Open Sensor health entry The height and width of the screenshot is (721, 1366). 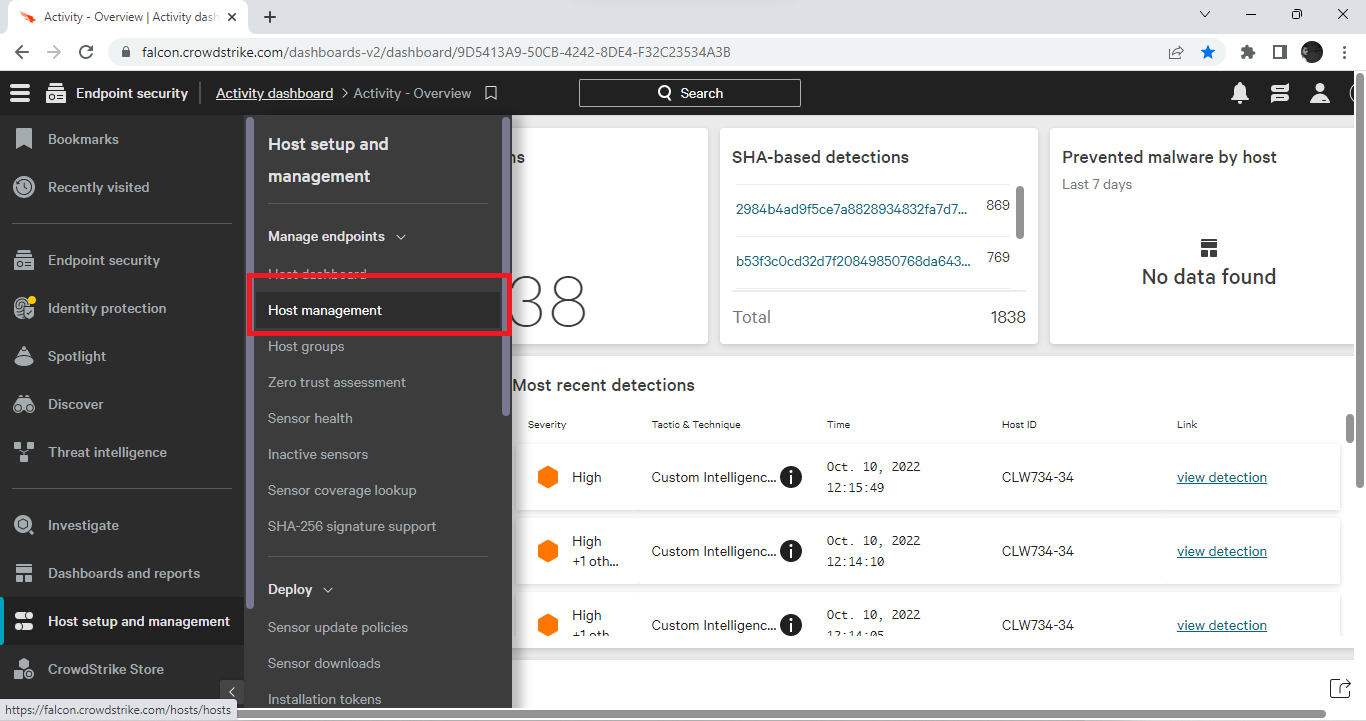tap(310, 418)
